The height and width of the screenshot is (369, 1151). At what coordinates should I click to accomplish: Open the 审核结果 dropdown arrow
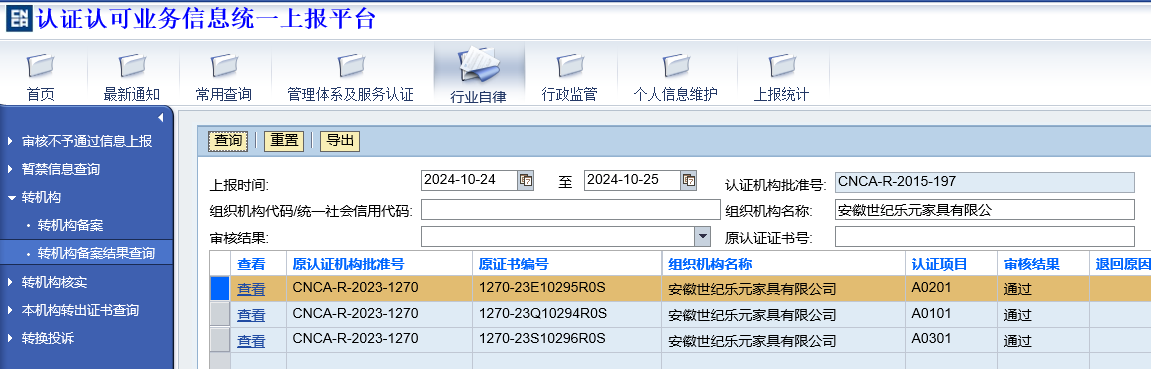(x=703, y=236)
